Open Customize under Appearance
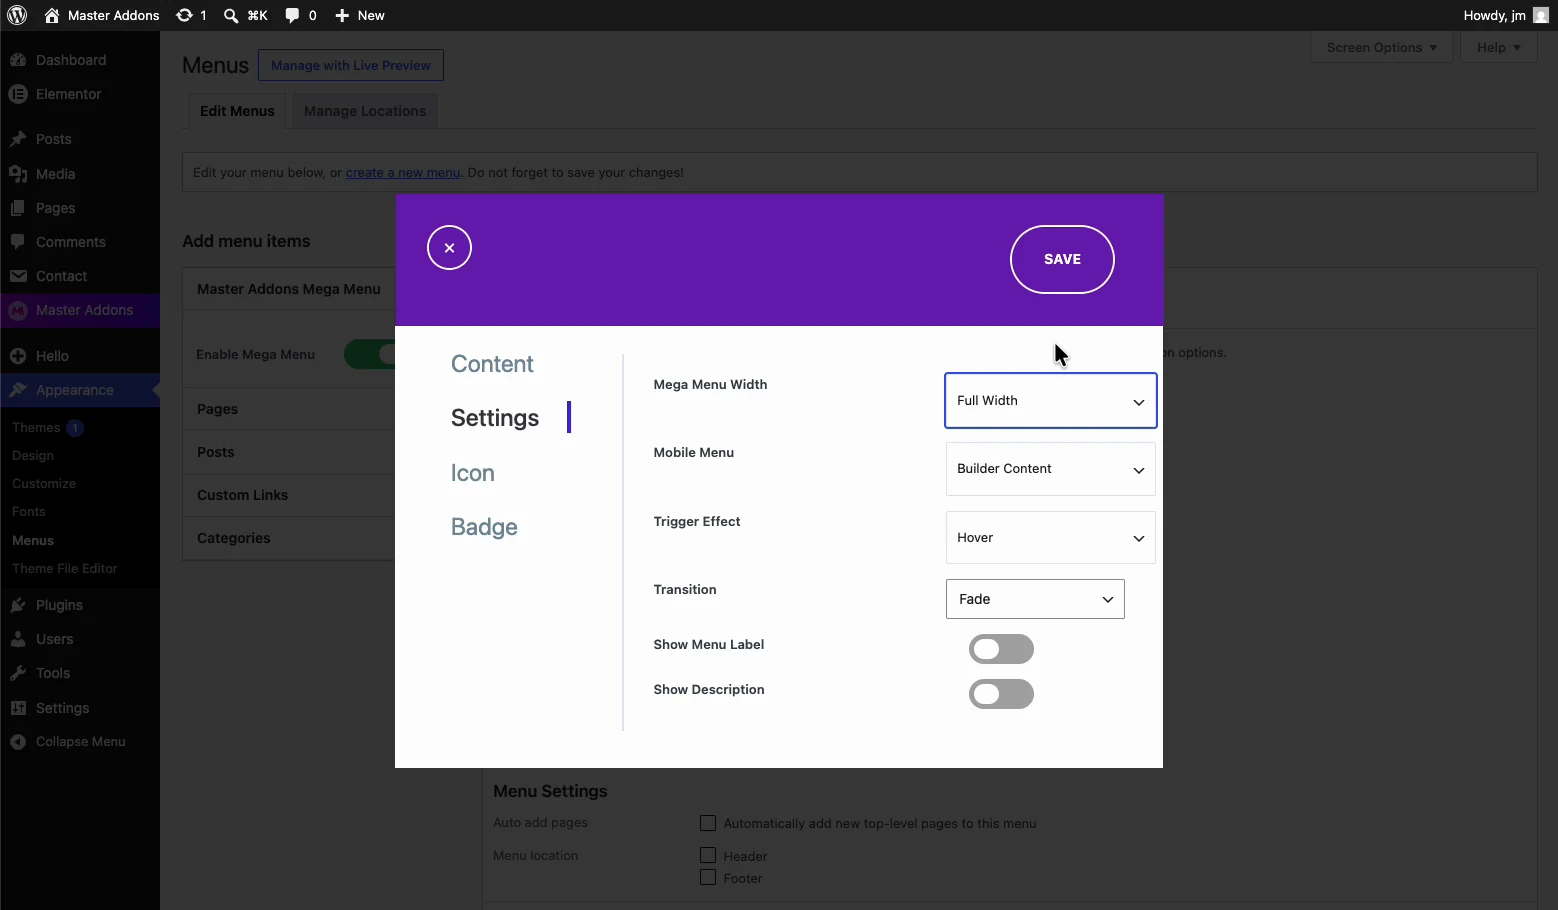 tap(44, 483)
